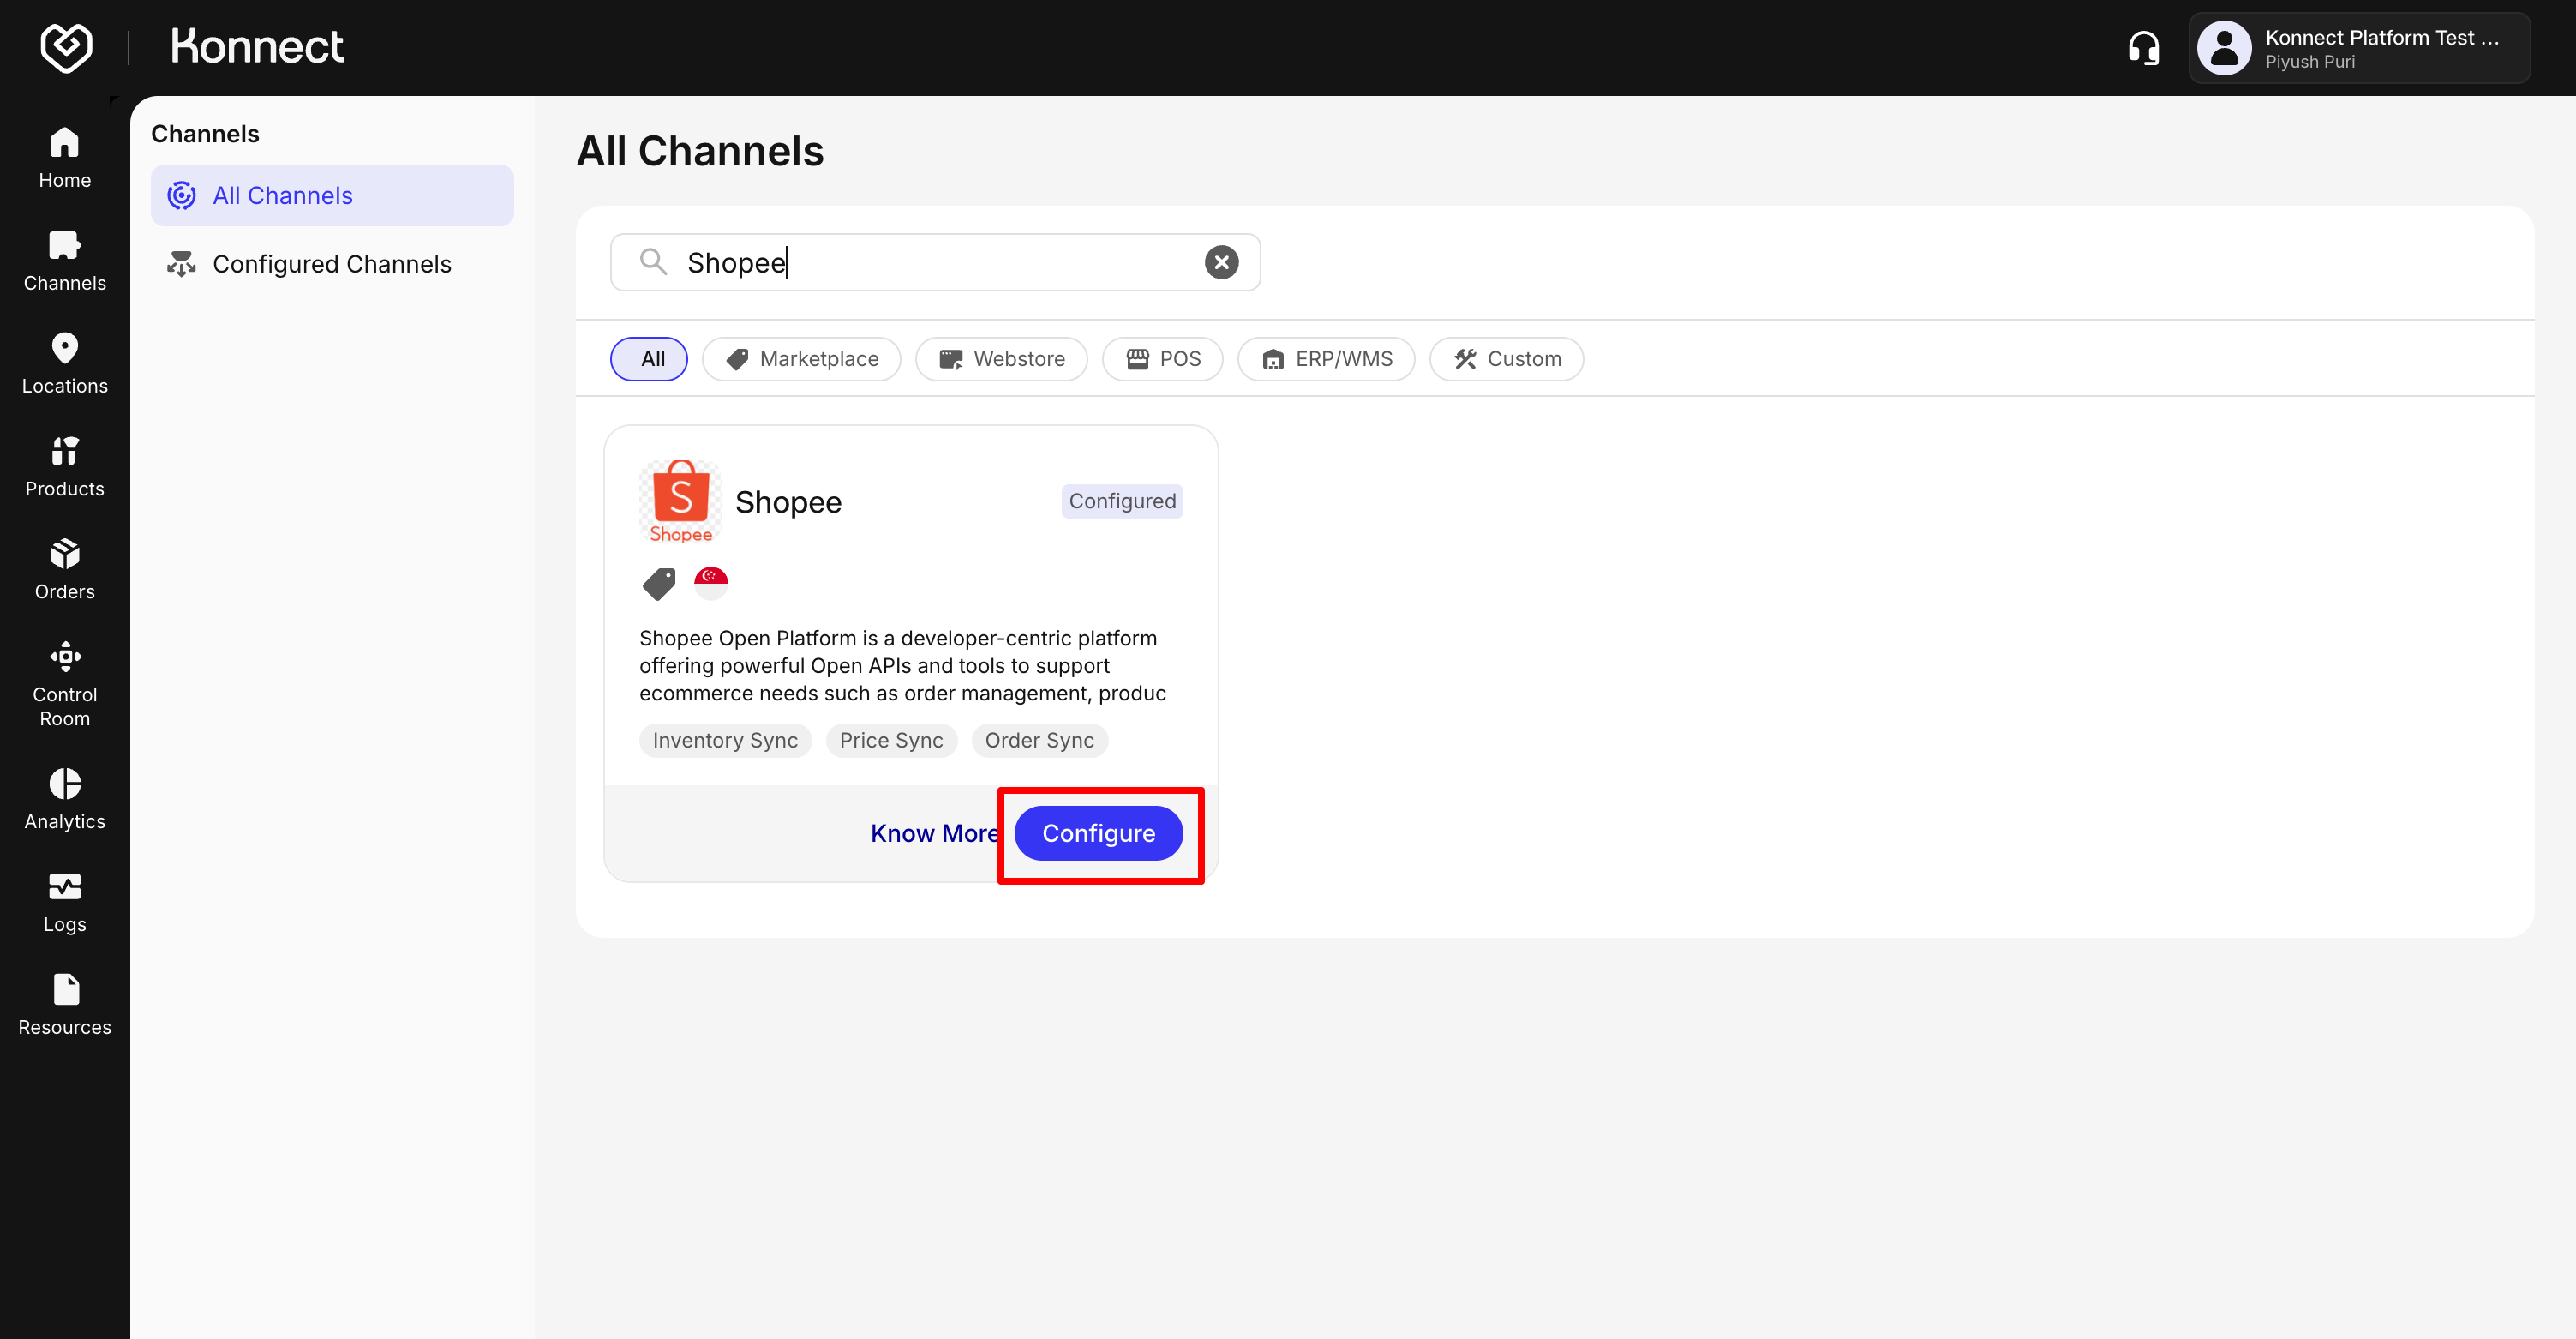Open the user account avatar menu
This screenshot has width=2576, height=1339.
point(2224,48)
